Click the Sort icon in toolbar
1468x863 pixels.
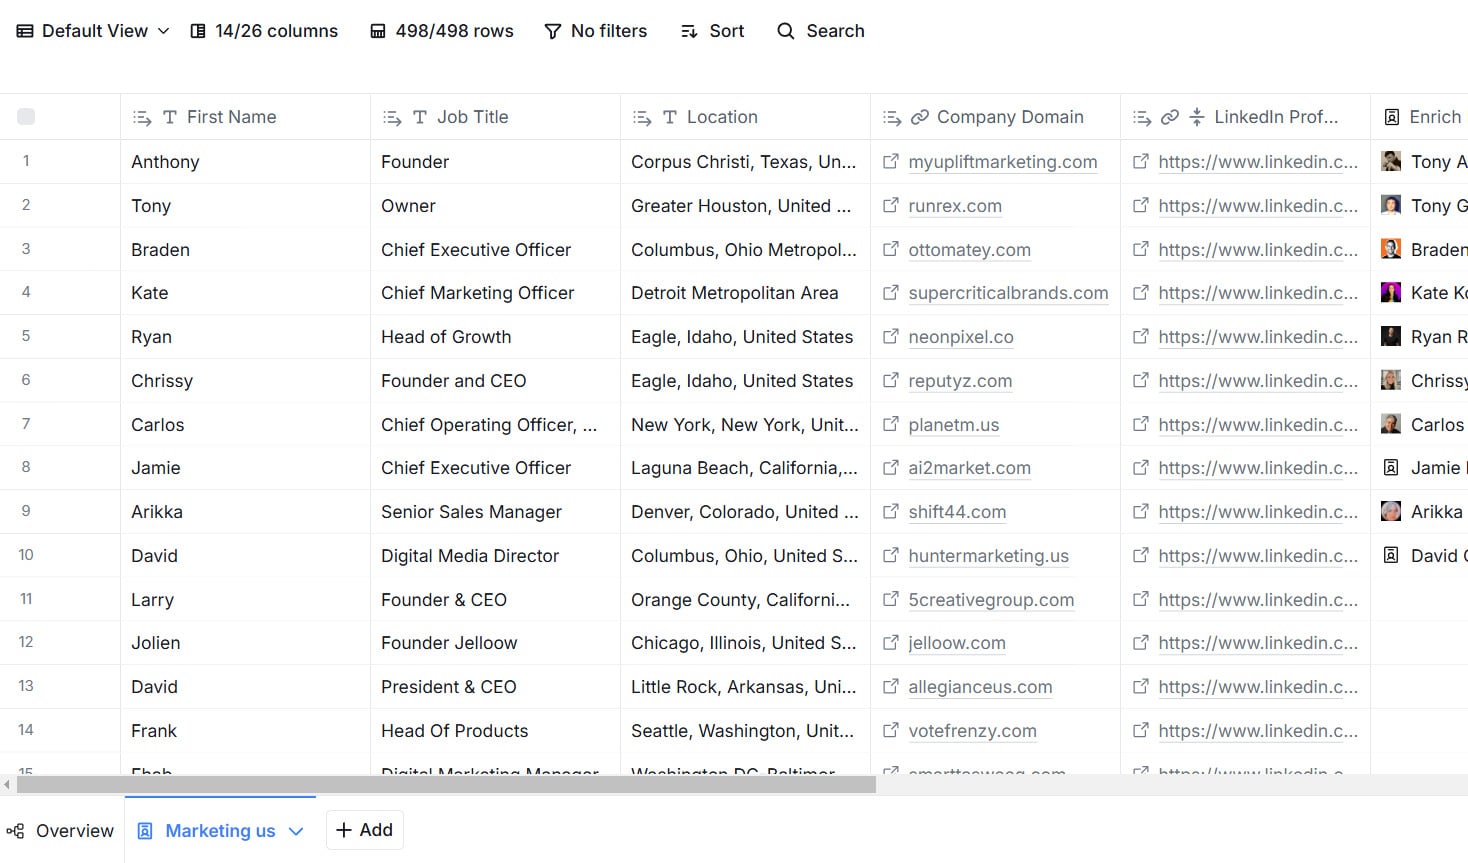click(x=689, y=31)
